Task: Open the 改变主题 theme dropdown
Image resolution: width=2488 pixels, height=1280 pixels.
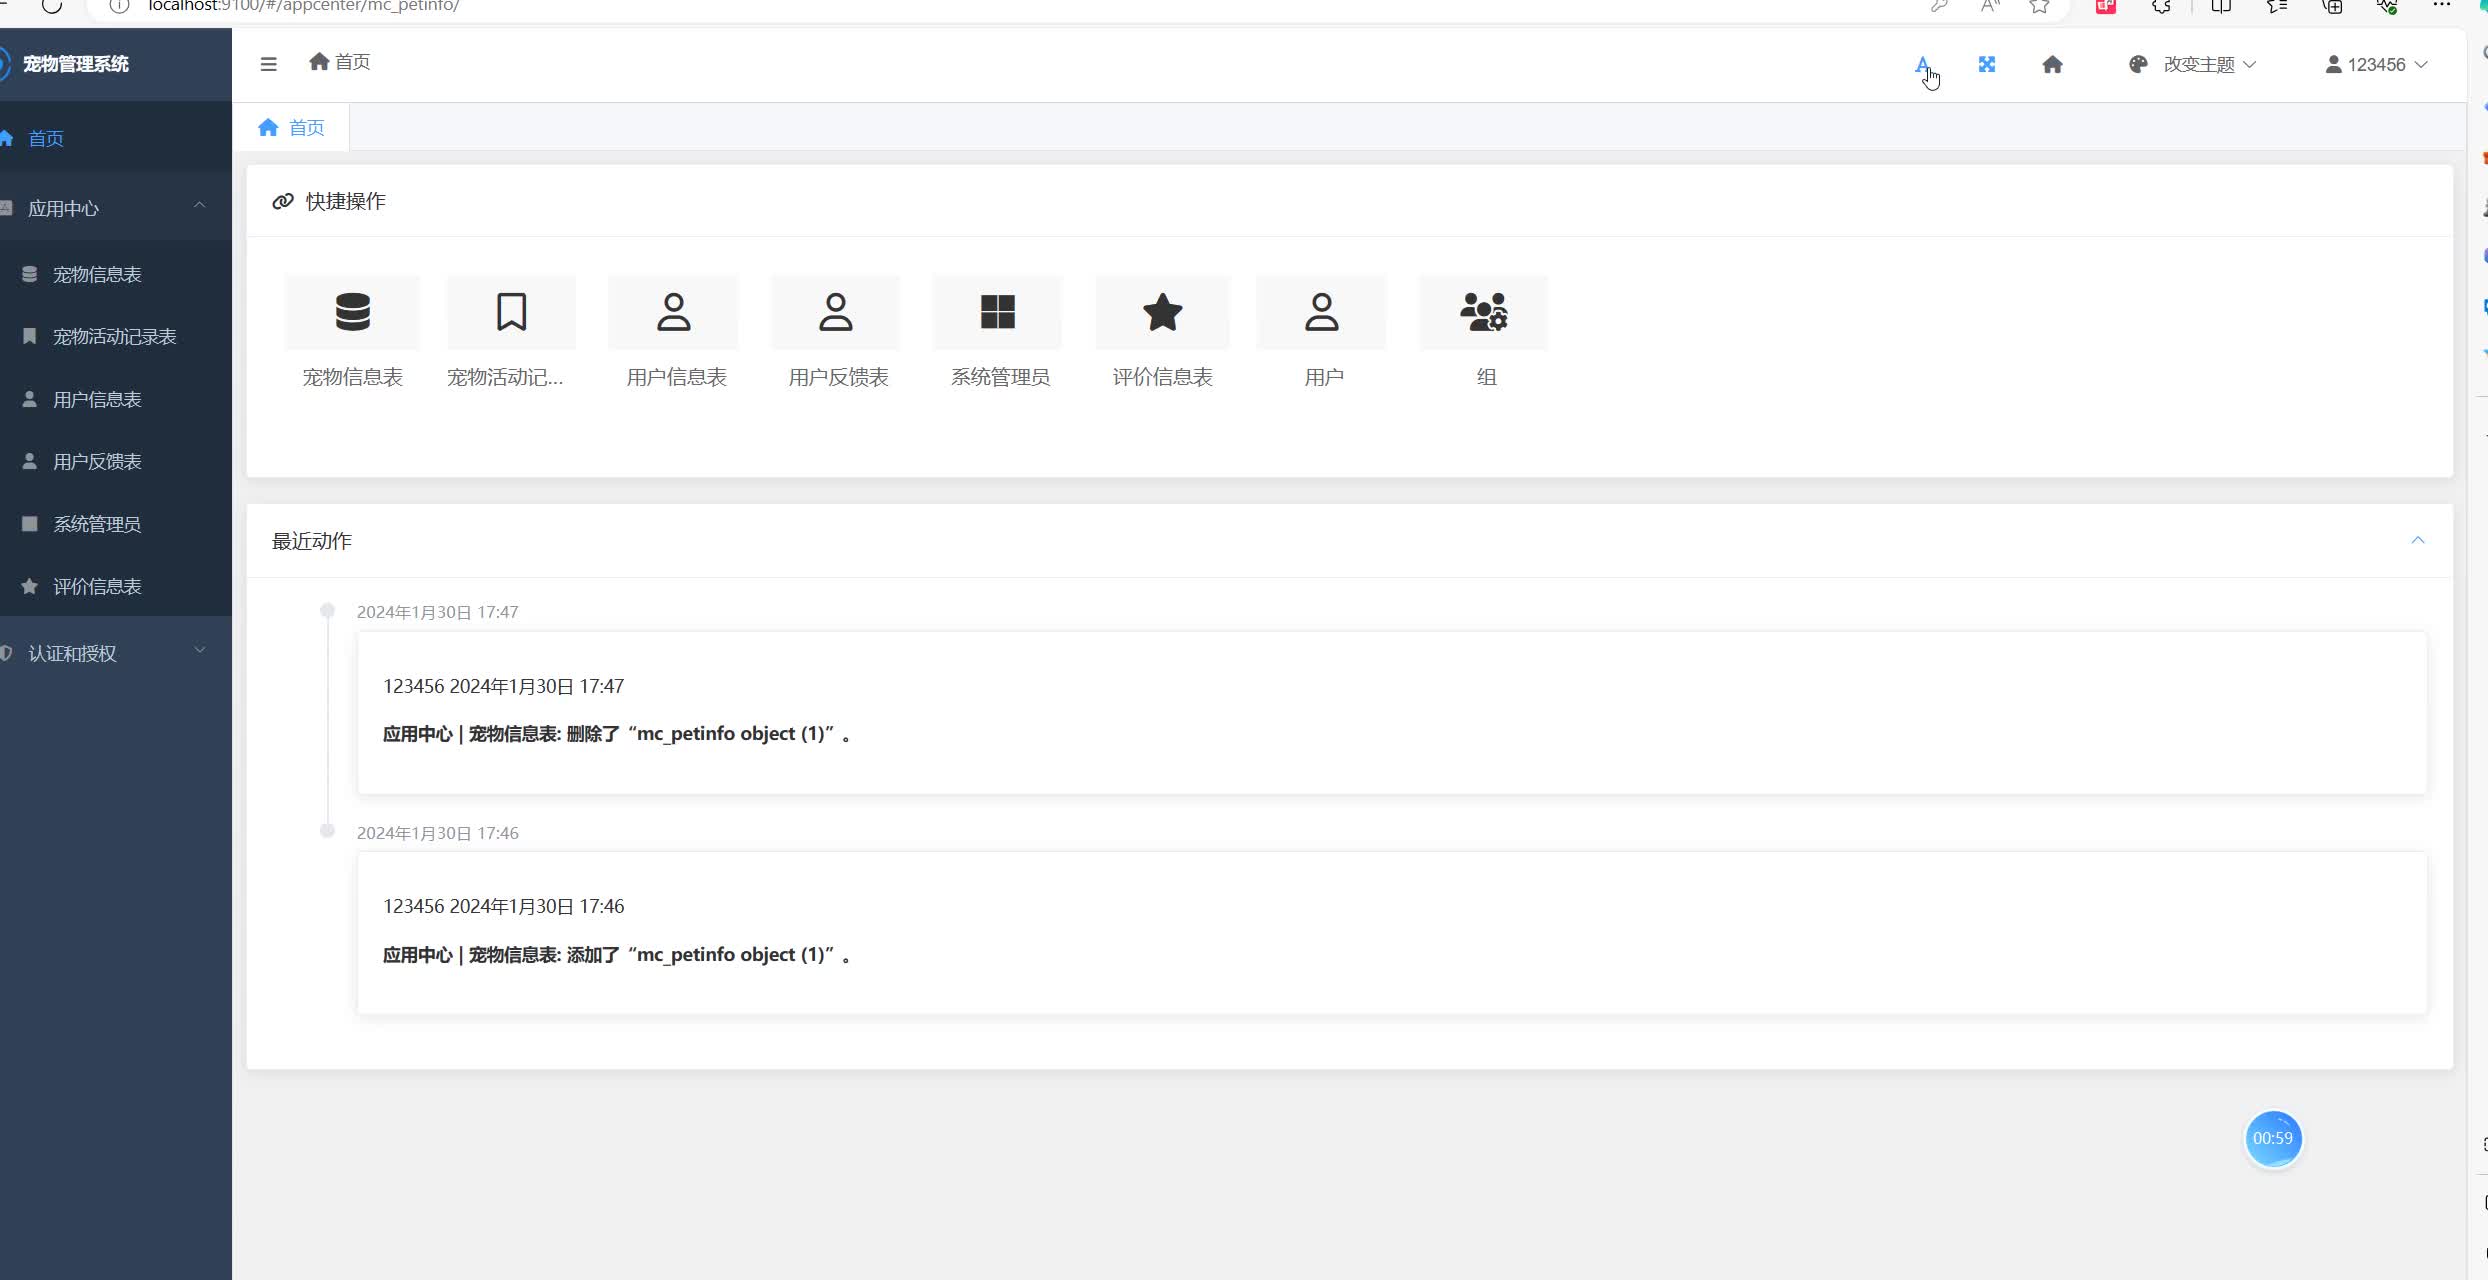Action: pos(2197,64)
